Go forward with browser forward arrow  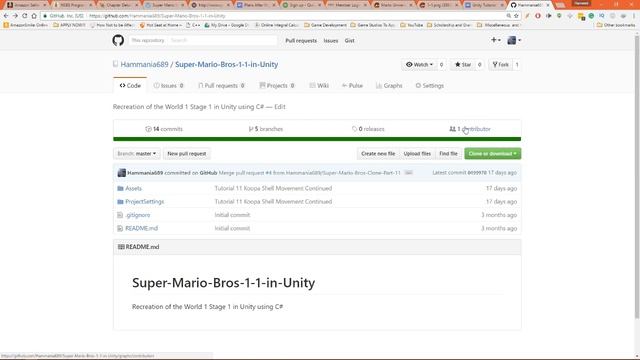15,16
